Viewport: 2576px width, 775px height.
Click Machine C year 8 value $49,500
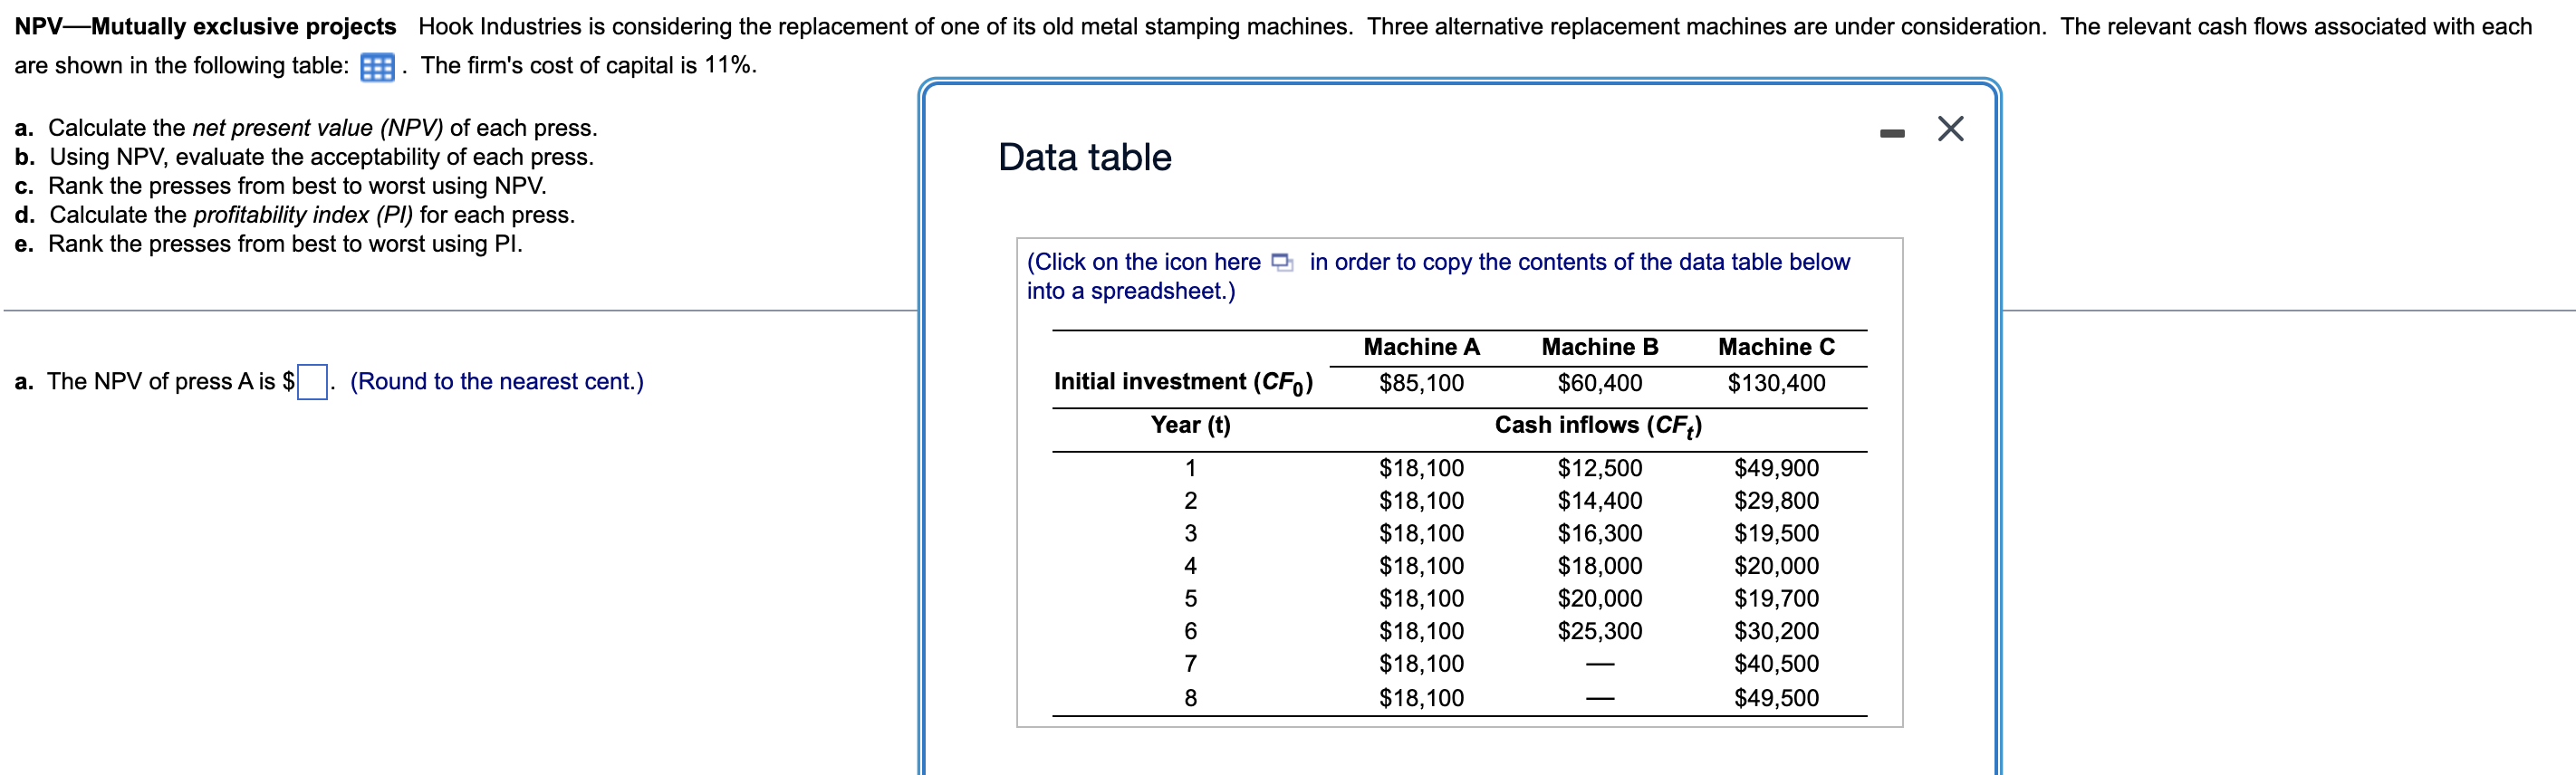point(1776,698)
